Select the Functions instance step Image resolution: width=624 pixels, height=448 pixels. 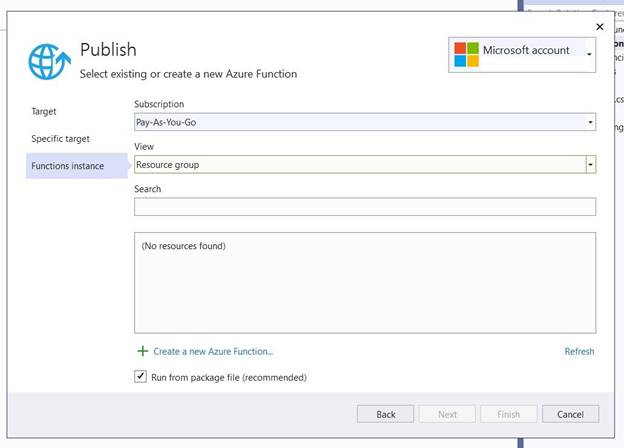click(77, 166)
